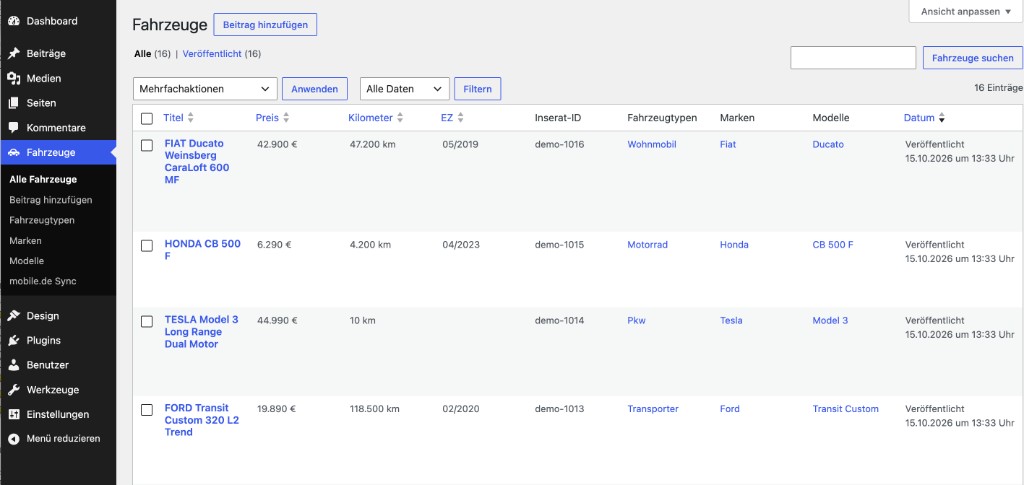Viewport: 1024px width, 485px height.
Task: Click the 118.500 km mileage cell
Action: pyautogui.click(x=374, y=409)
